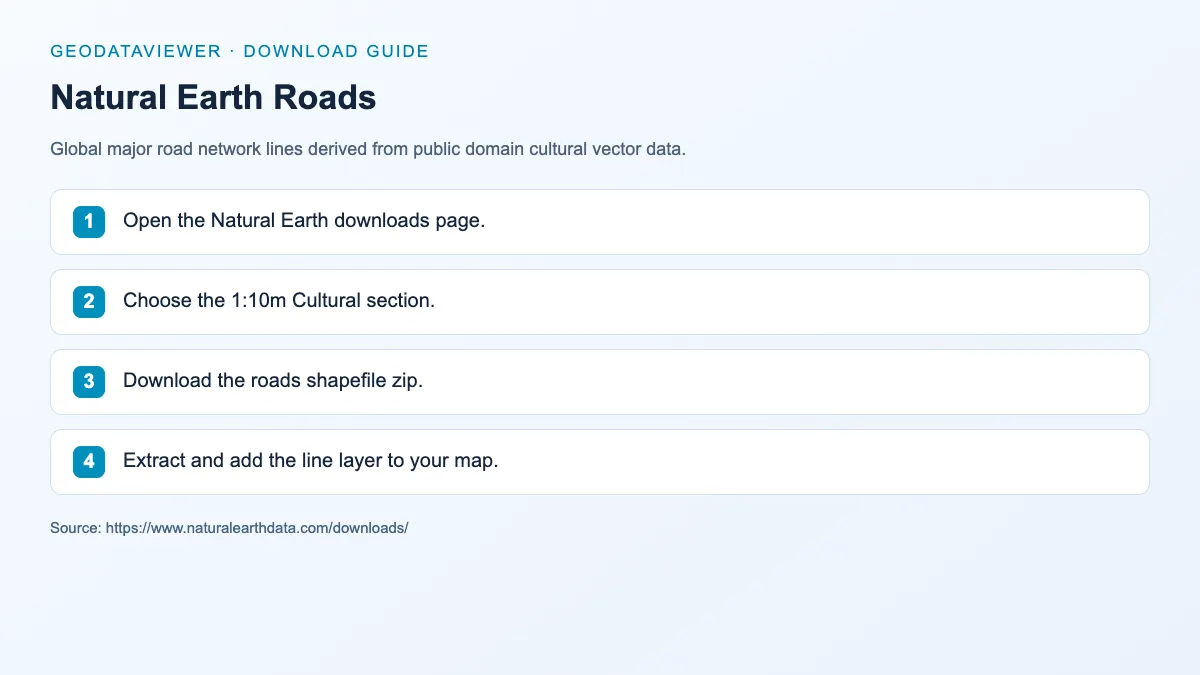This screenshot has width=1200, height=675.
Task: Click the 'GEODATAVIEWER · DOWNLOAD GUIDE' label
Action: [239, 51]
